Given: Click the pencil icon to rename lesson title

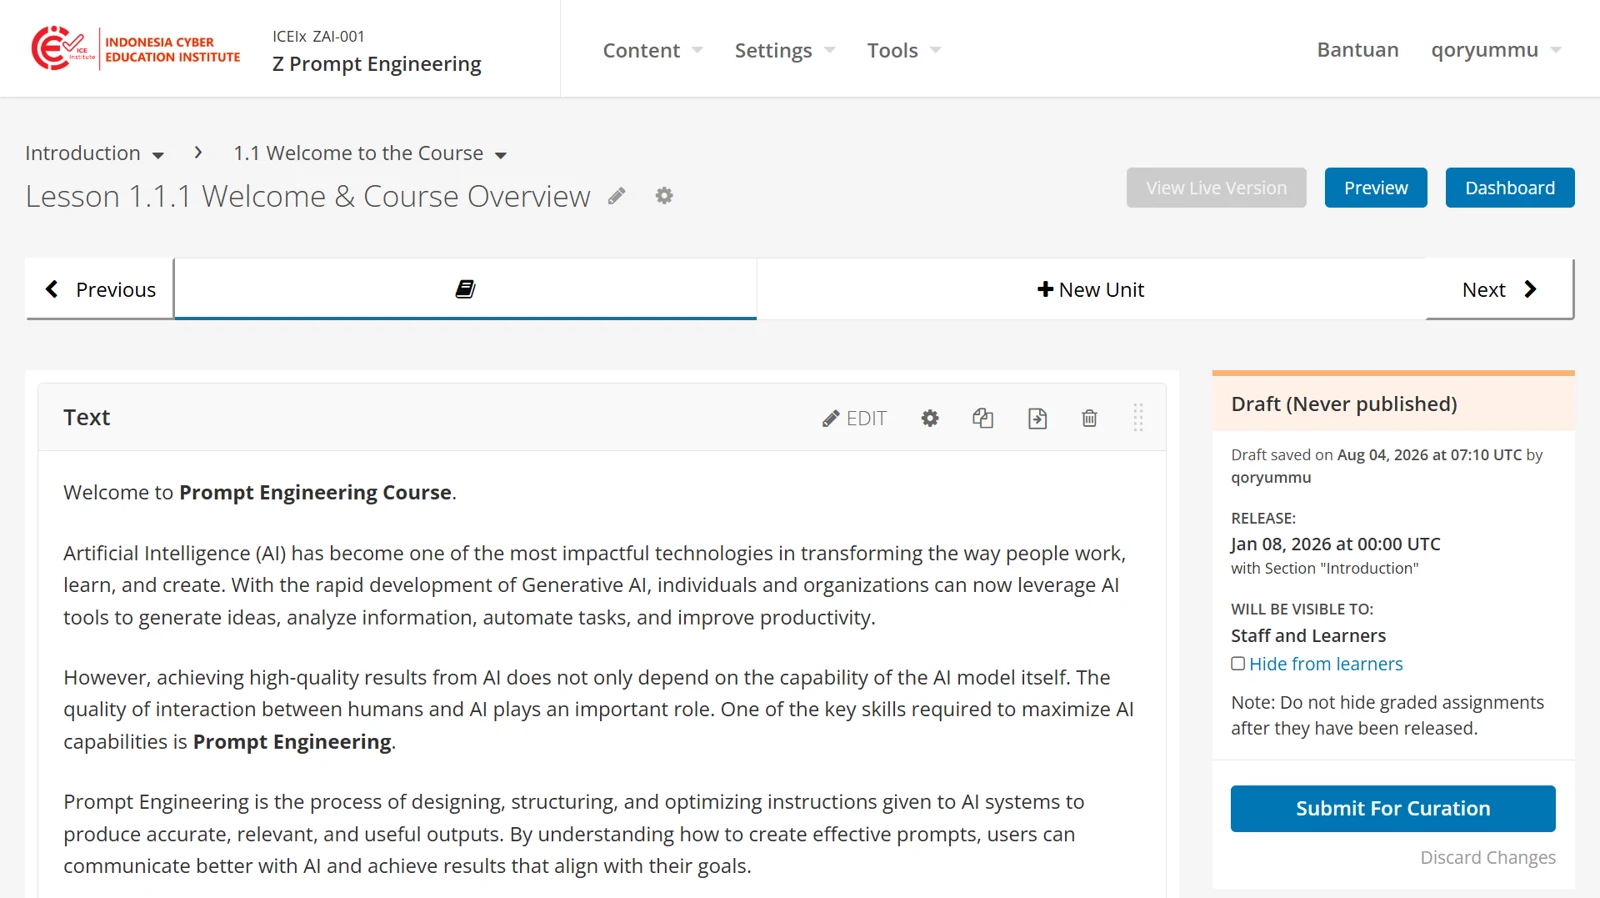Looking at the screenshot, I should [617, 196].
